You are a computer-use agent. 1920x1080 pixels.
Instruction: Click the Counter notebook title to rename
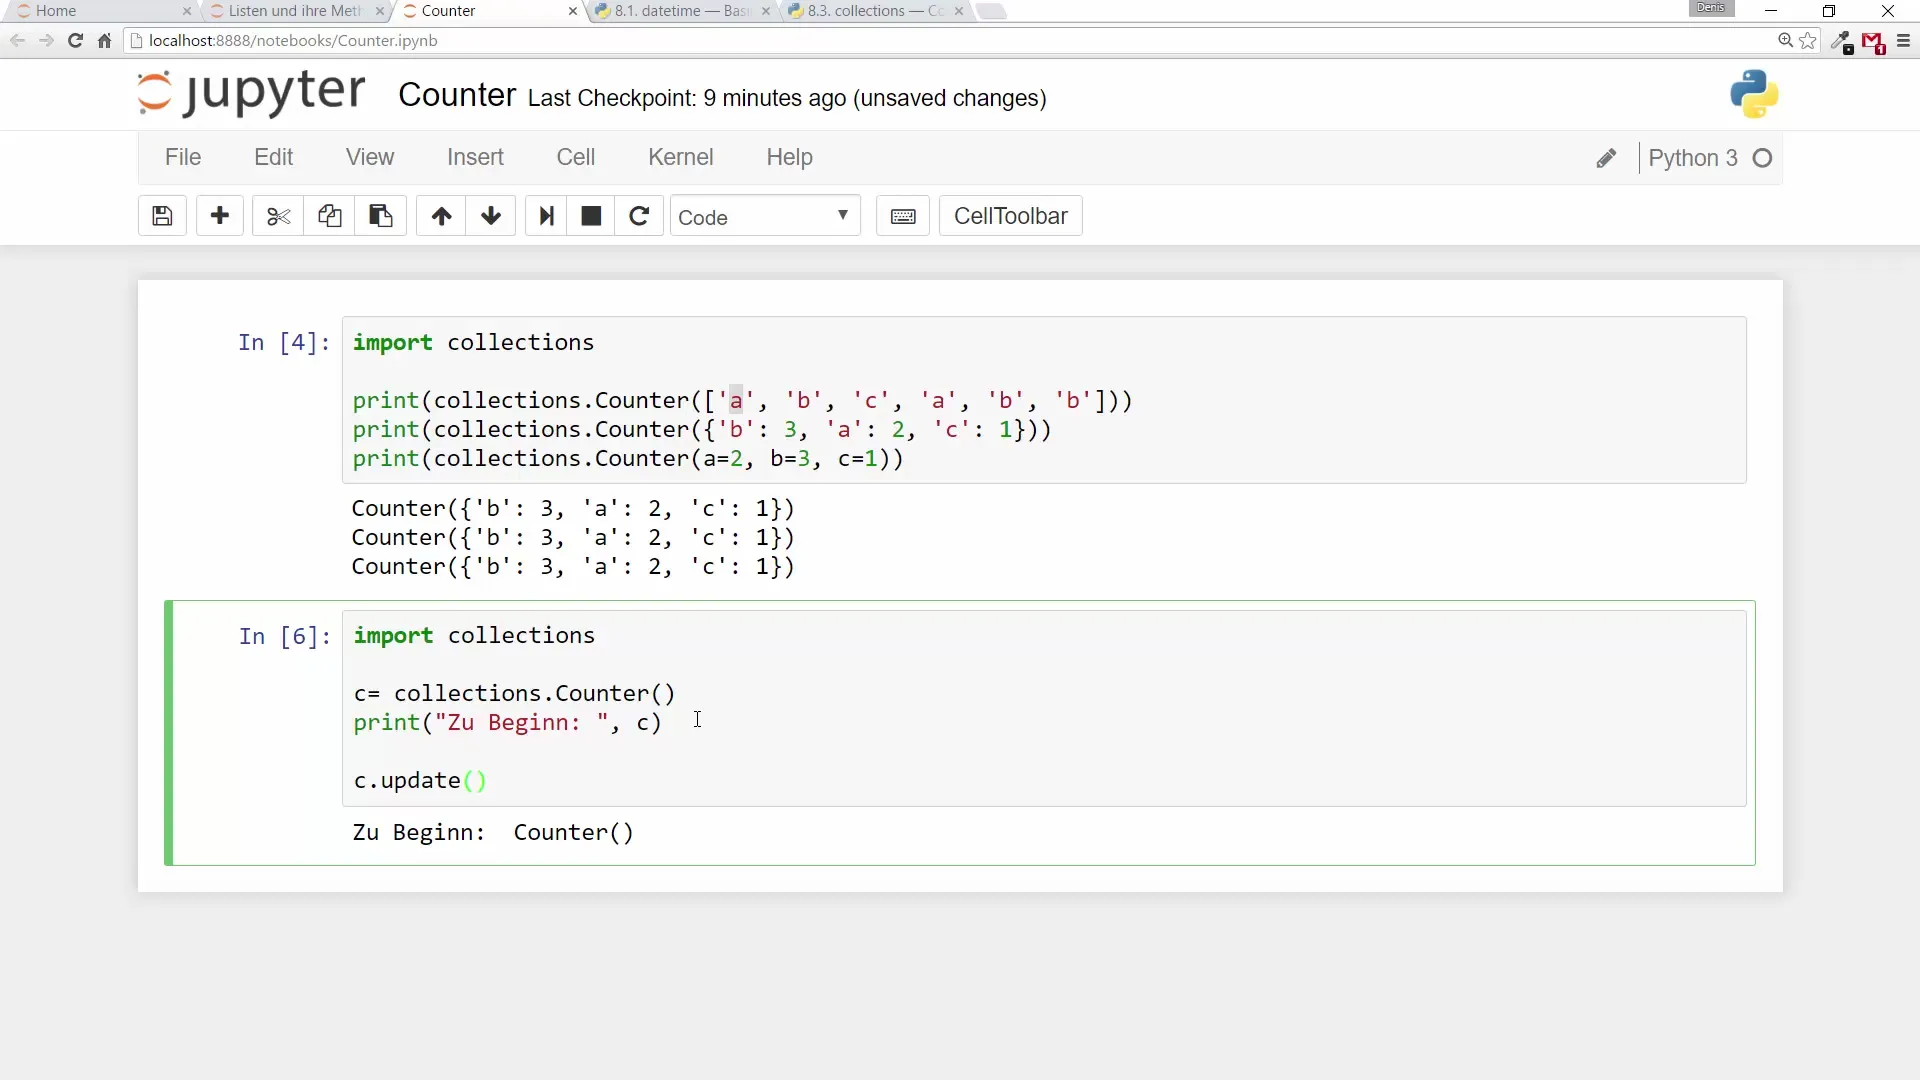point(457,95)
